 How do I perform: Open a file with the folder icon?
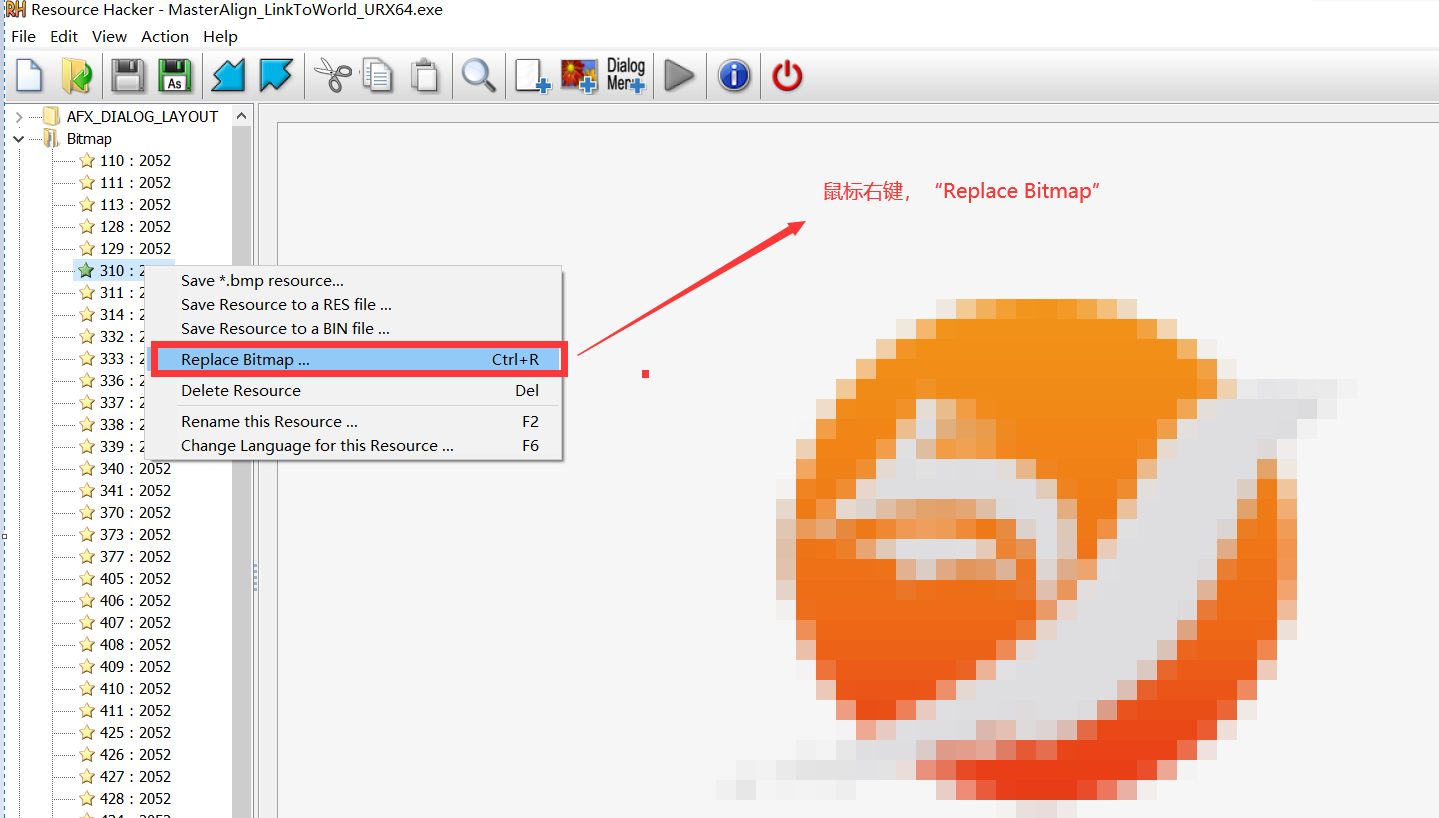tap(77, 76)
